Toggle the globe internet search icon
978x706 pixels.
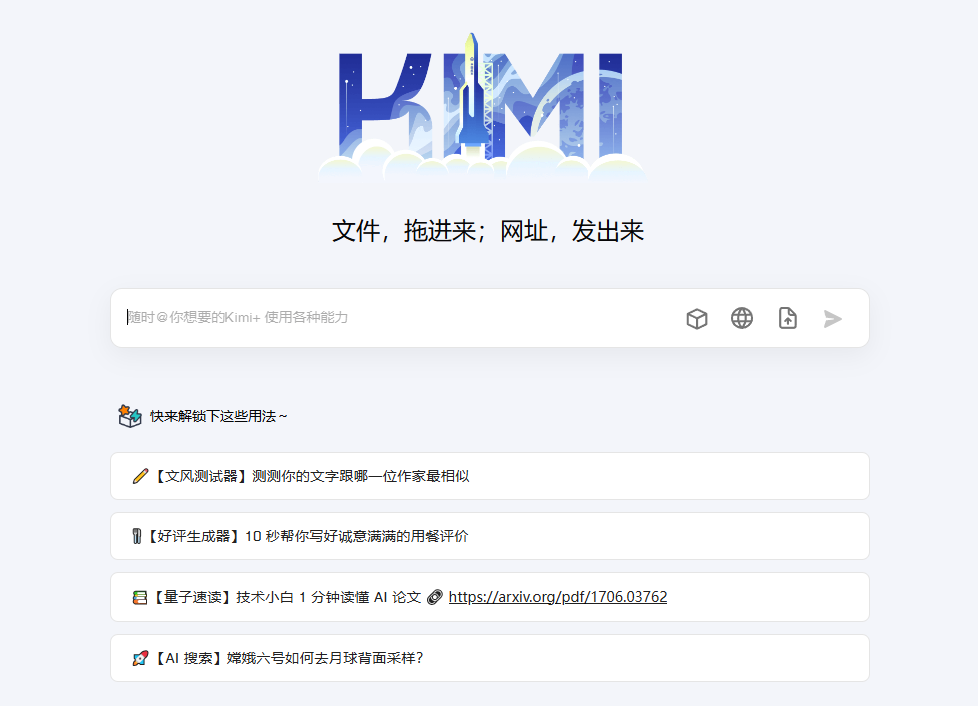[x=742, y=318]
